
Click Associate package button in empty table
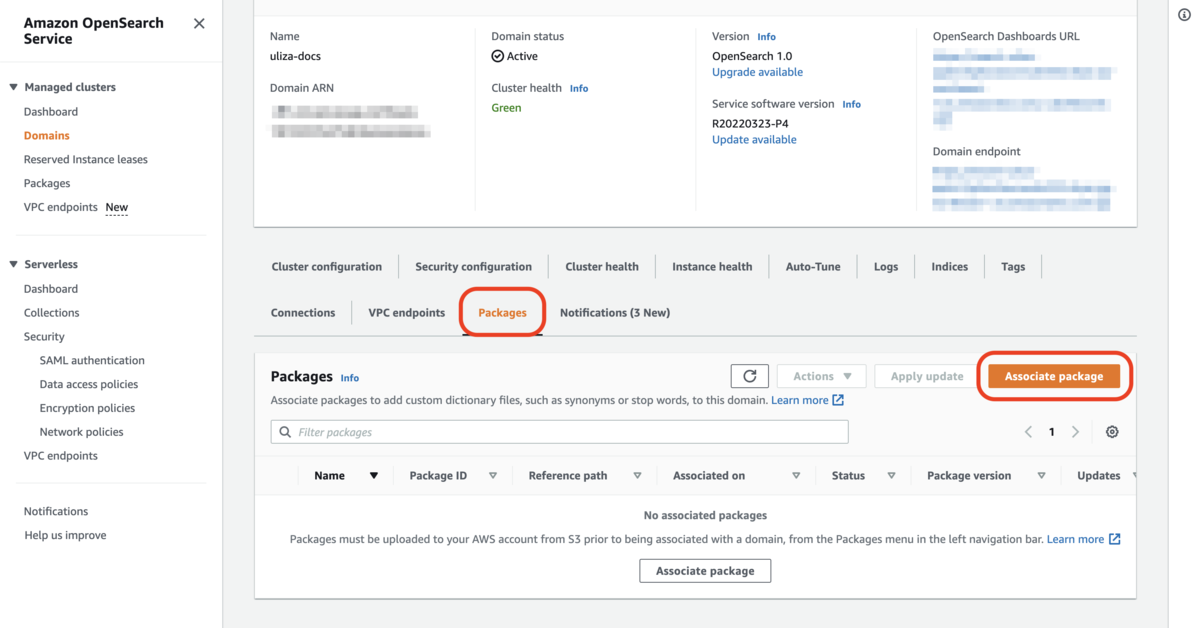705,570
